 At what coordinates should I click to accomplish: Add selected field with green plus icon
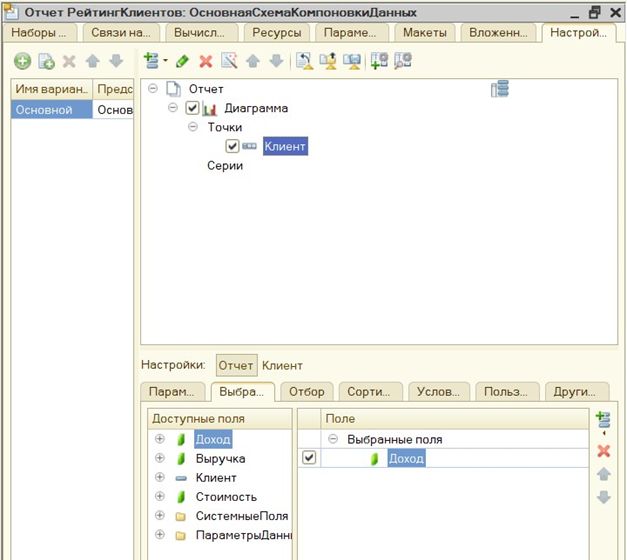[603, 420]
